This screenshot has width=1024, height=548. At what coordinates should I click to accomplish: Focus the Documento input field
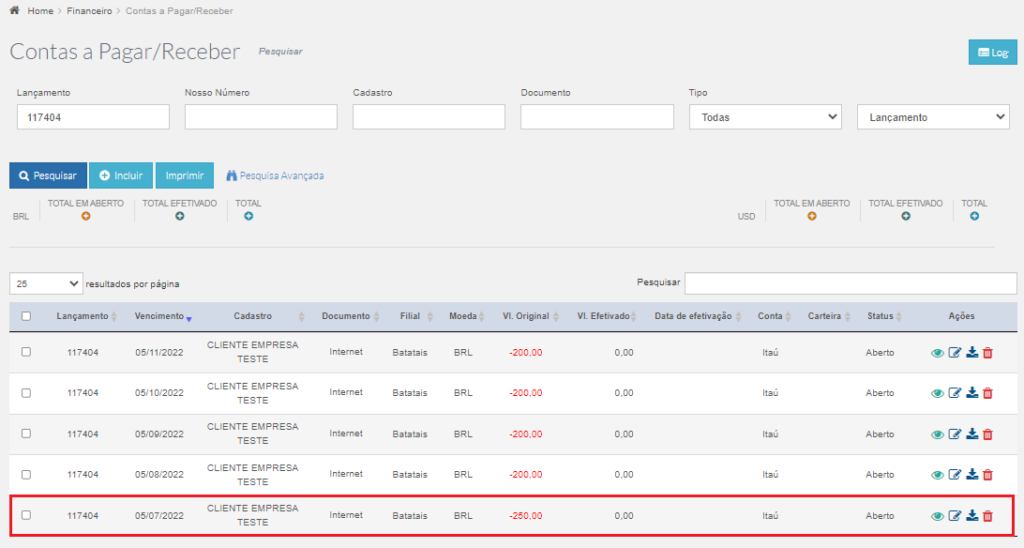point(597,117)
